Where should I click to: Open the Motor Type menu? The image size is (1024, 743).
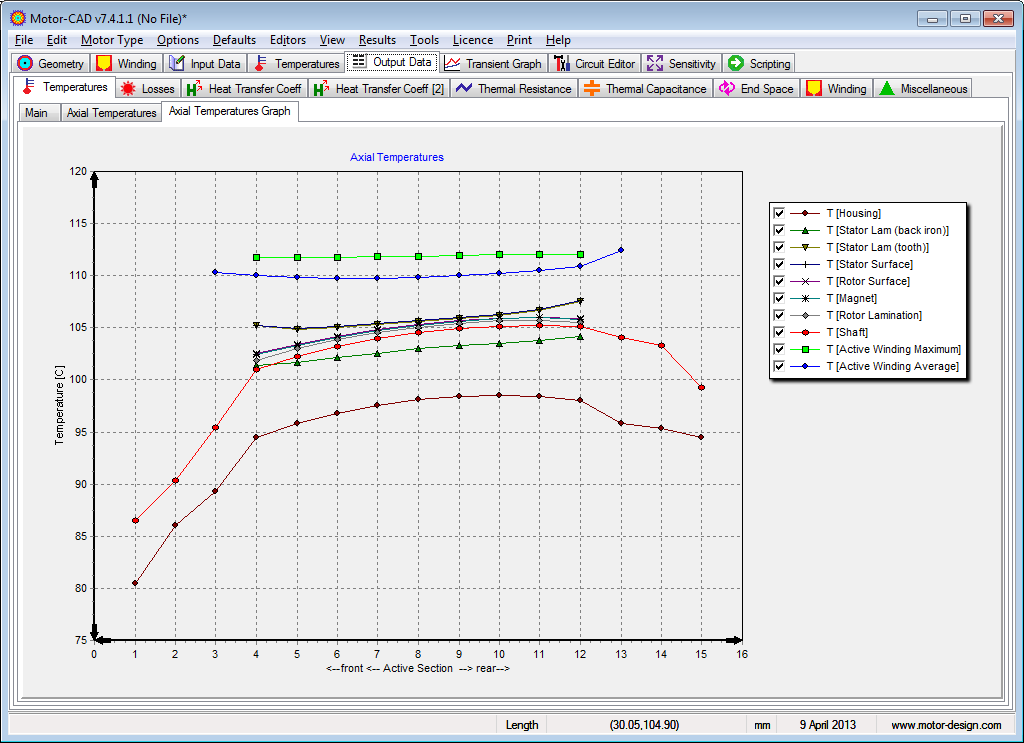click(112, 40)
